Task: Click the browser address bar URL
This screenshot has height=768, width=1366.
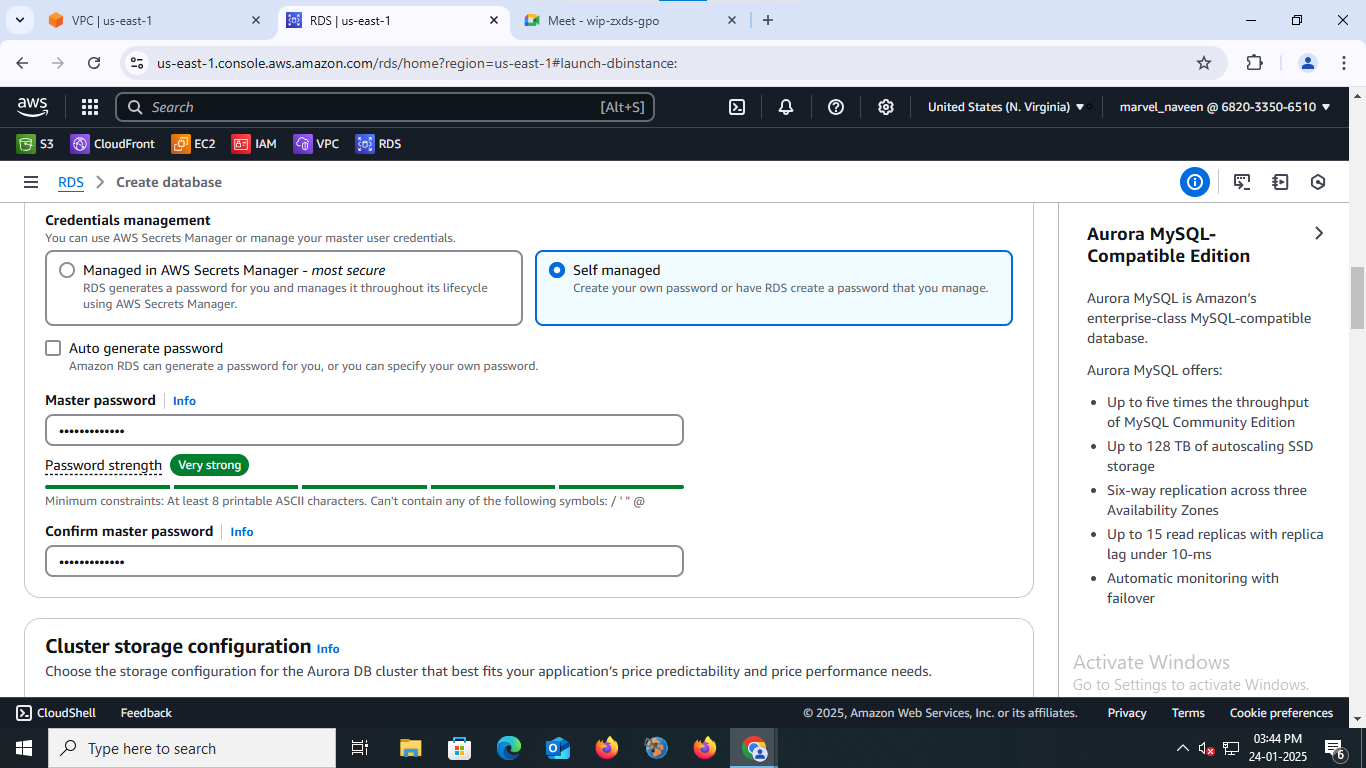Action: click(417, 63)
